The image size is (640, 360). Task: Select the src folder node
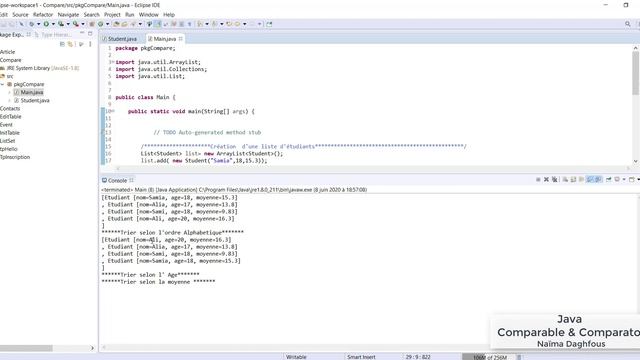[7, 76]
